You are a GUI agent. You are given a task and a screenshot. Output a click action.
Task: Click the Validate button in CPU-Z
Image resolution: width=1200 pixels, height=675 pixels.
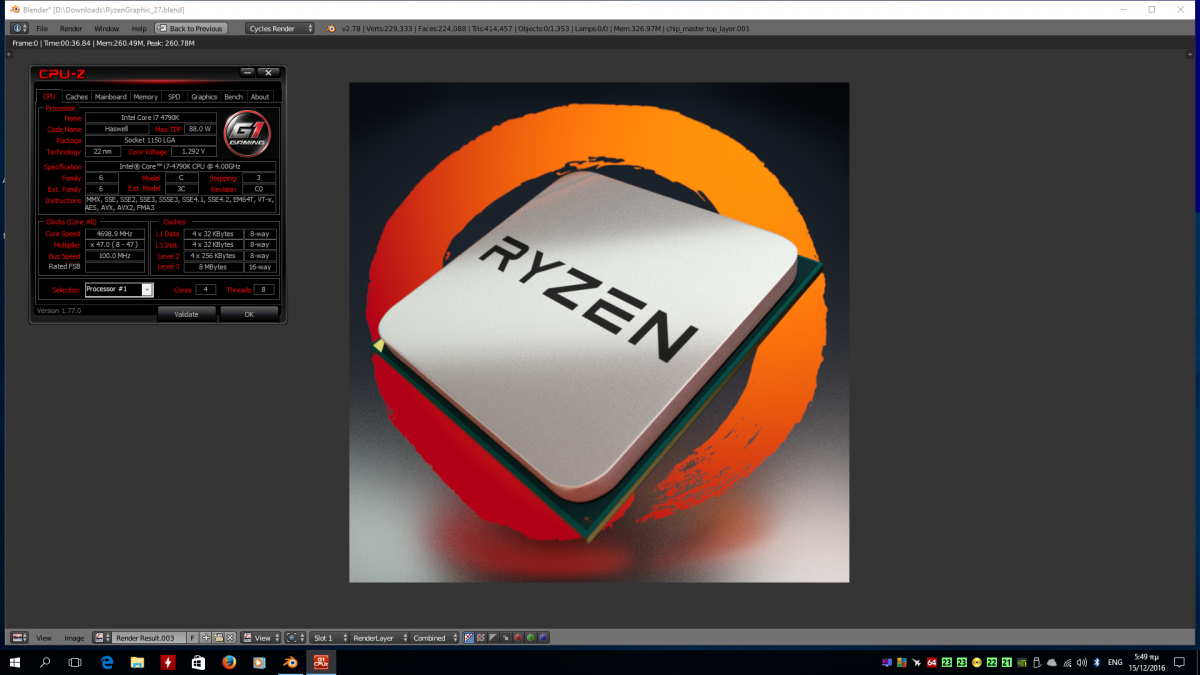click(186, 314)
